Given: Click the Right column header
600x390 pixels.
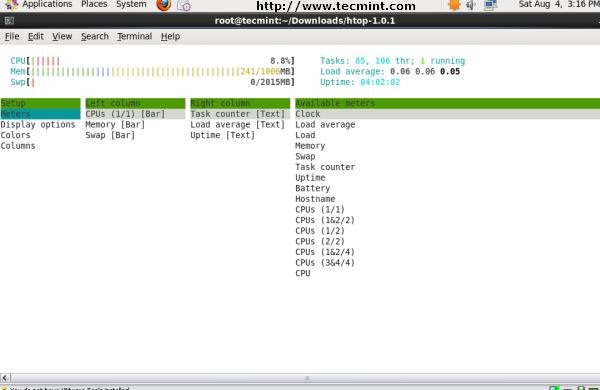Looking at the screenshot, I should pyautogui.click(x=240, y=103).
